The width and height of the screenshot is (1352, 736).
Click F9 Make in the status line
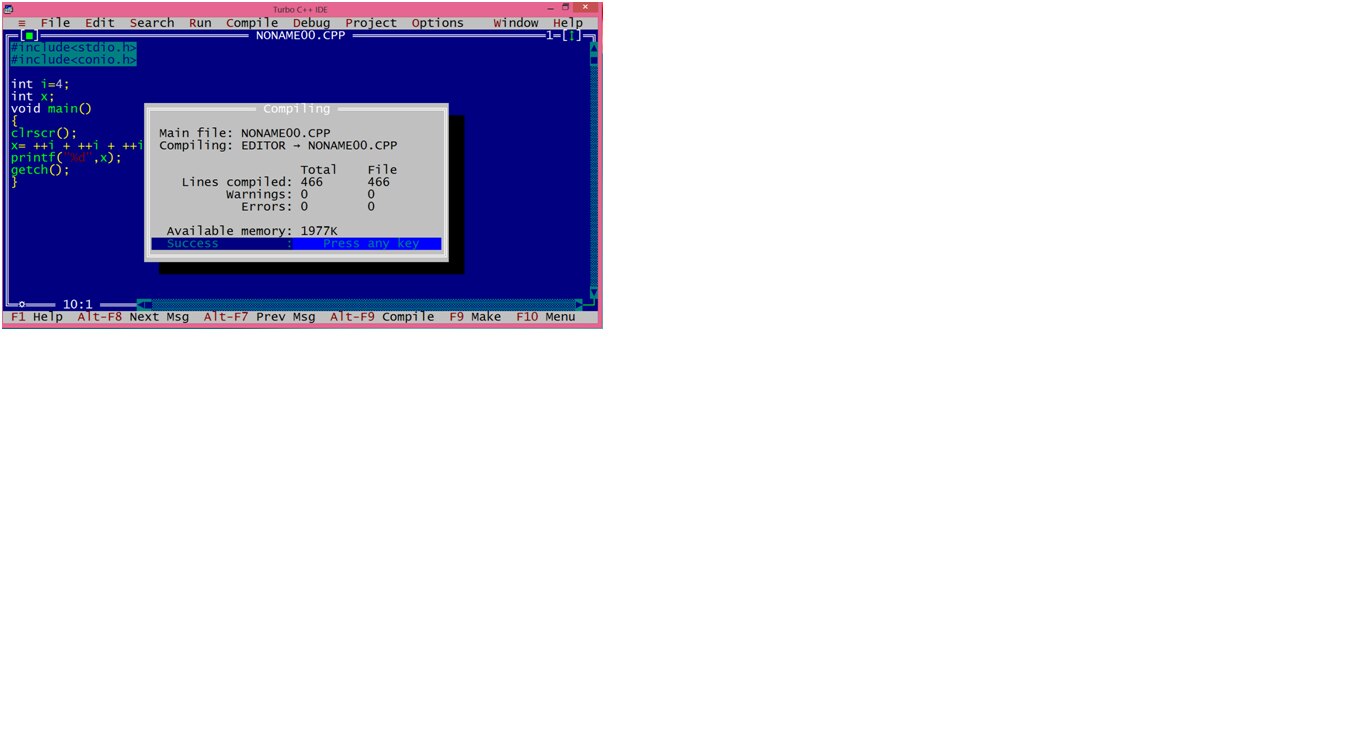point(475,317)
